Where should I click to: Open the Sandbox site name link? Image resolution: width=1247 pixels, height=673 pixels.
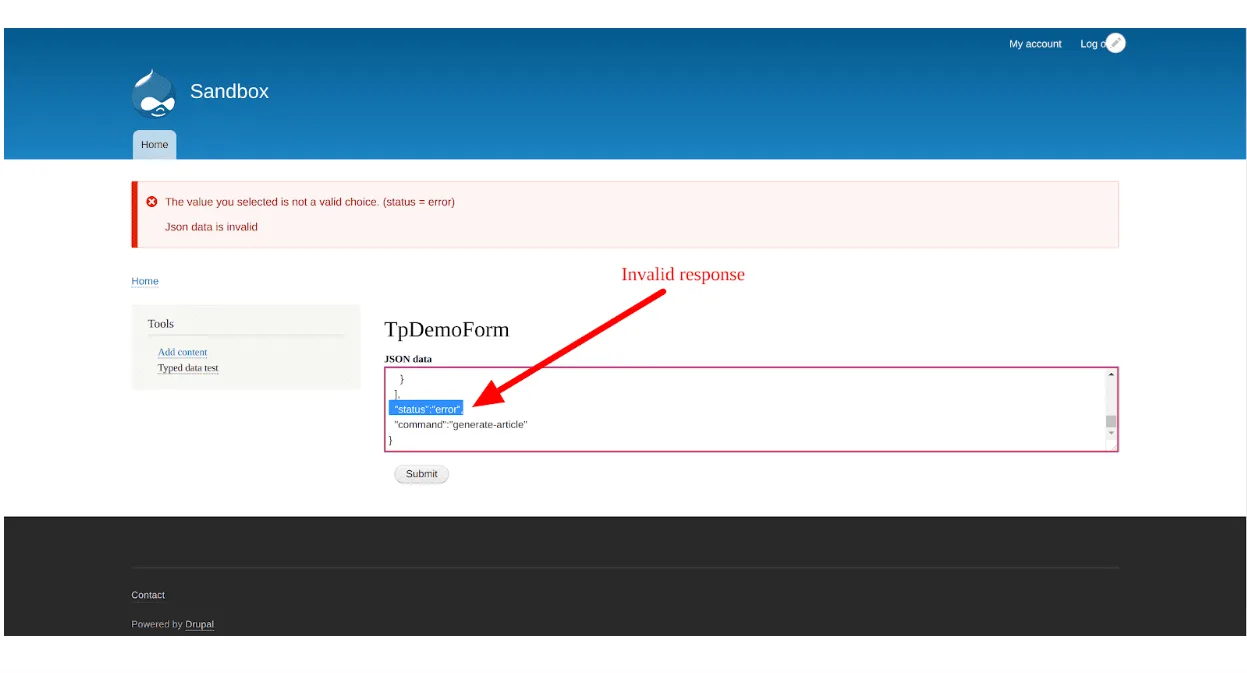(x=229, y=91)
